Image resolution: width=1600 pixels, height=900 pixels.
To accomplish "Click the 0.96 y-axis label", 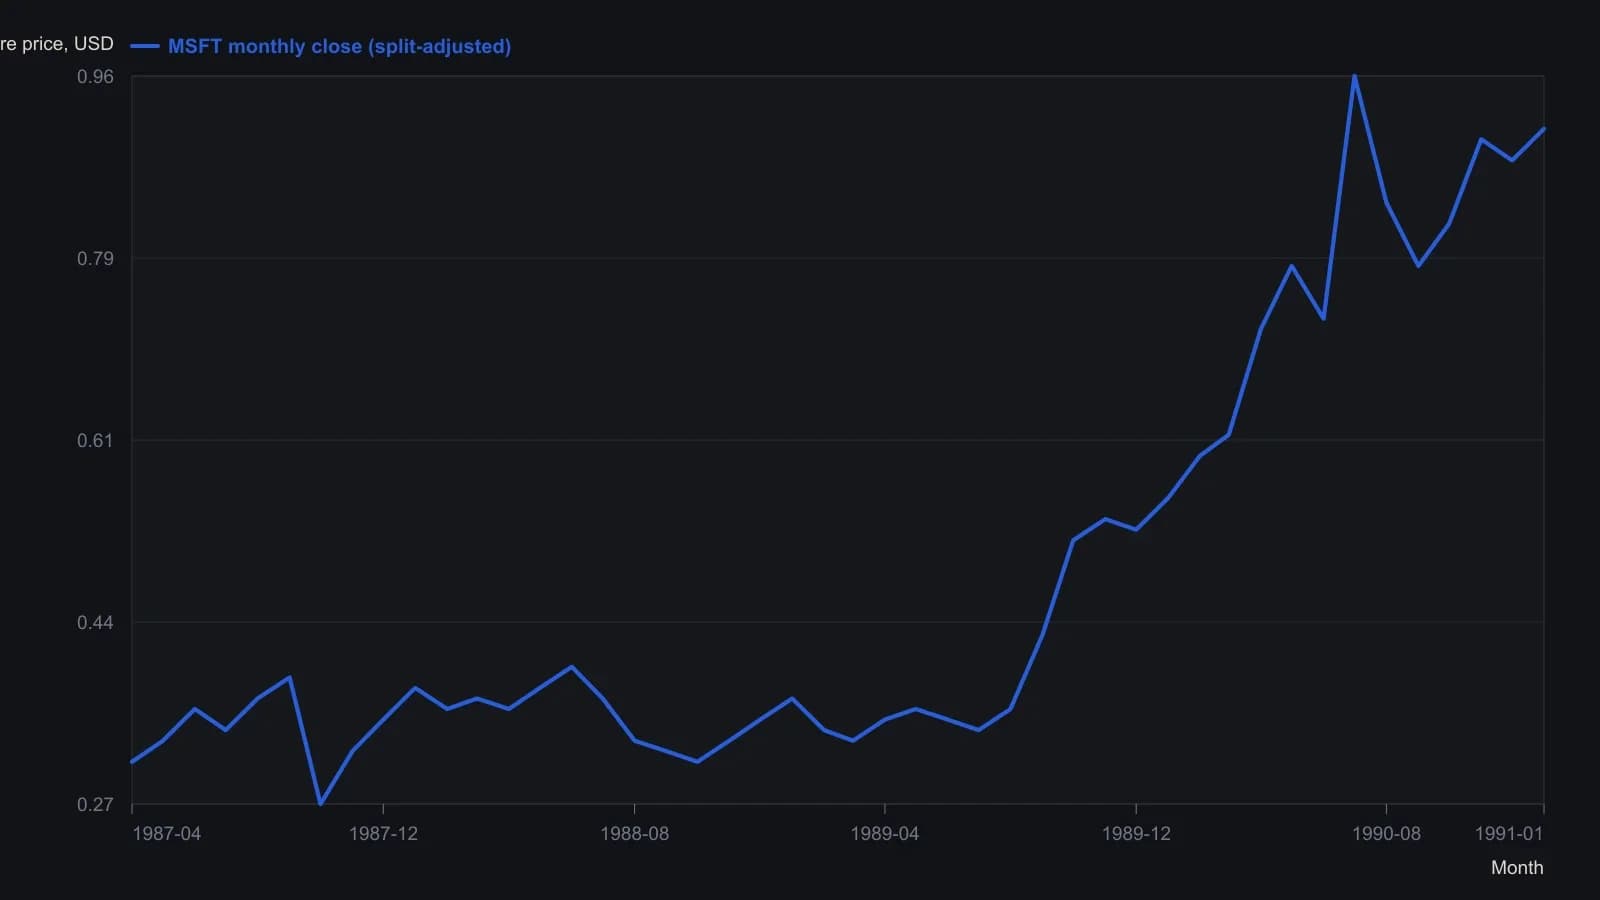I will [96, 77].
